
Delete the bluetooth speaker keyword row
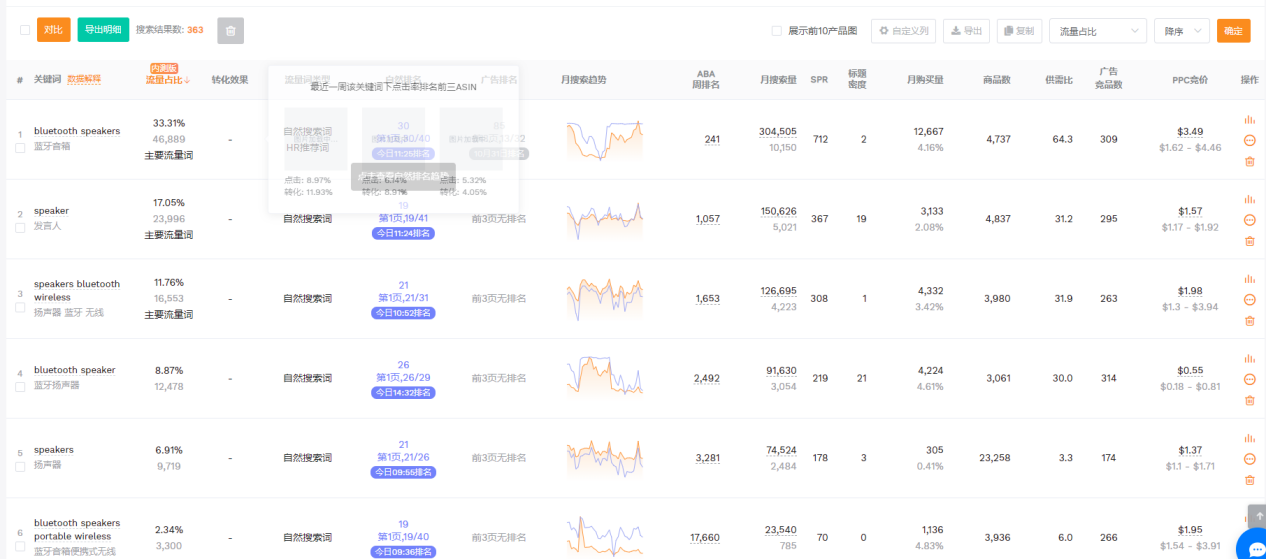click(1249, 400)
